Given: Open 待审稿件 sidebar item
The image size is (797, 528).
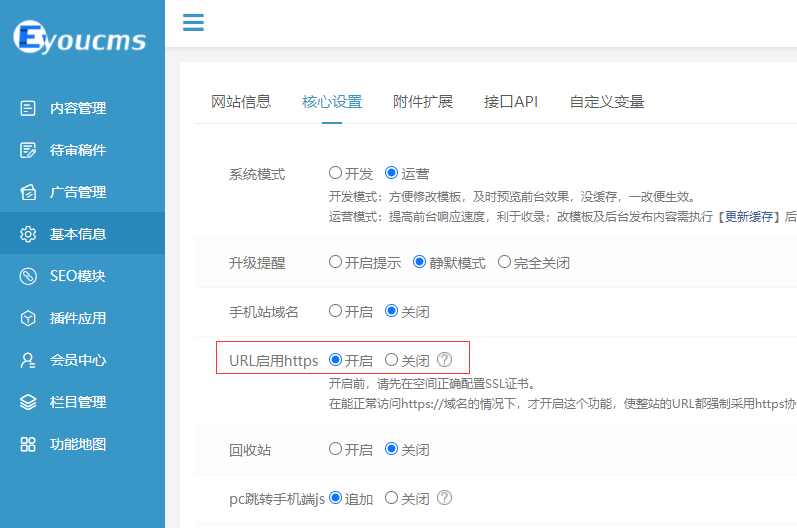Looking at the screenshot, I should (x=77, y=150).
